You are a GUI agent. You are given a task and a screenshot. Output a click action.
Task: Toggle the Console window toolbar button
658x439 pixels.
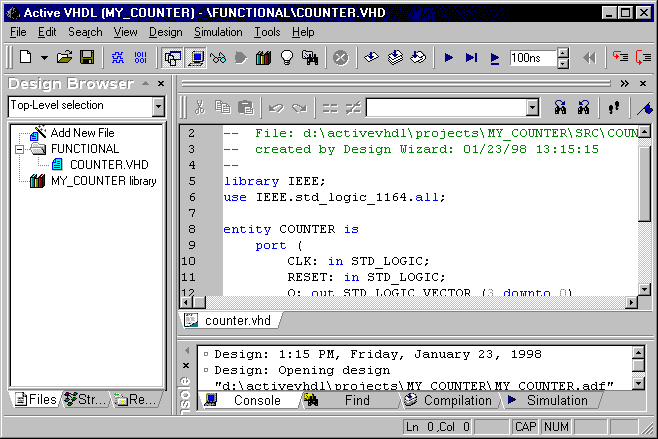point(195,58)
